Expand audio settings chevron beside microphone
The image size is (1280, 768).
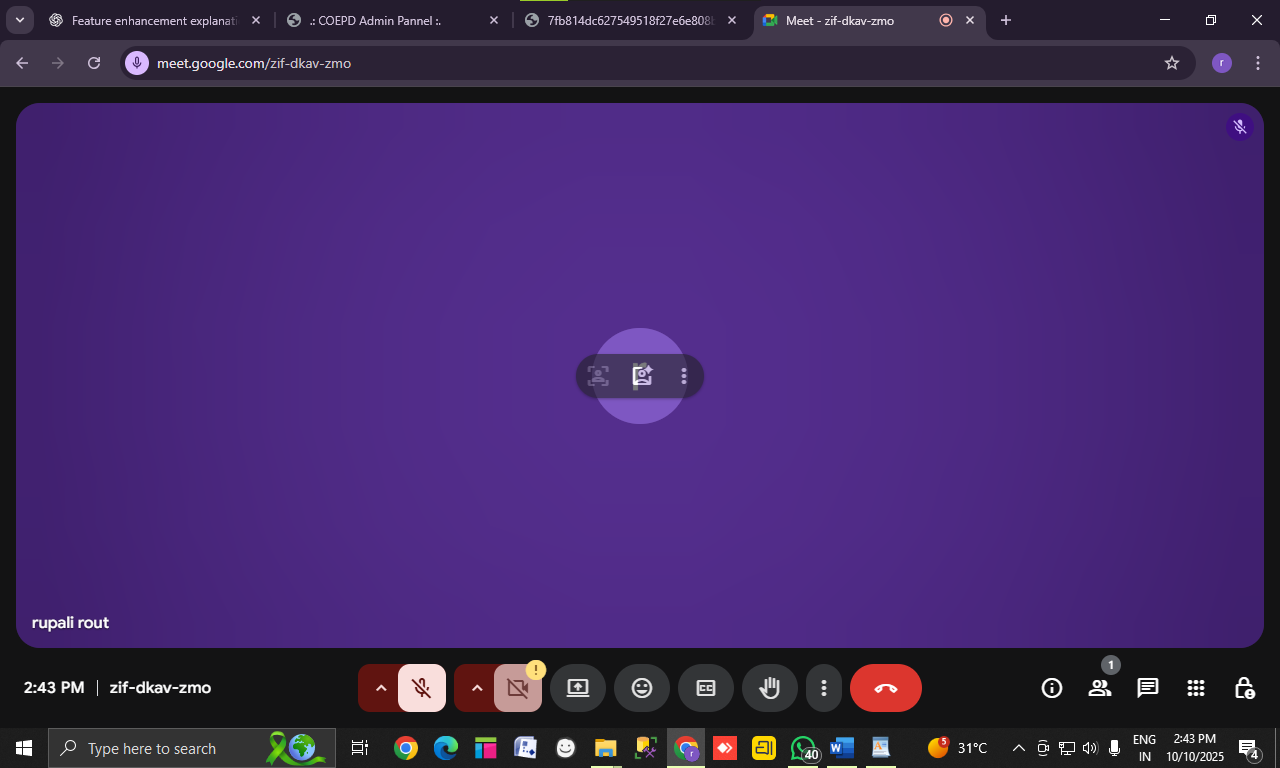coord(380,688)
